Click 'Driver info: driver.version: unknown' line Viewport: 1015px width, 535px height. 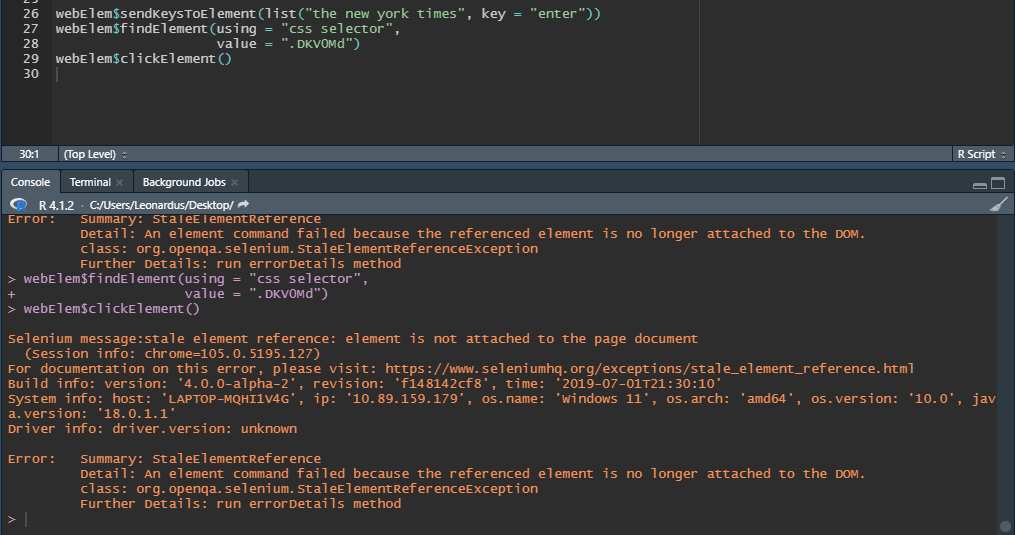tap(152, 429)
